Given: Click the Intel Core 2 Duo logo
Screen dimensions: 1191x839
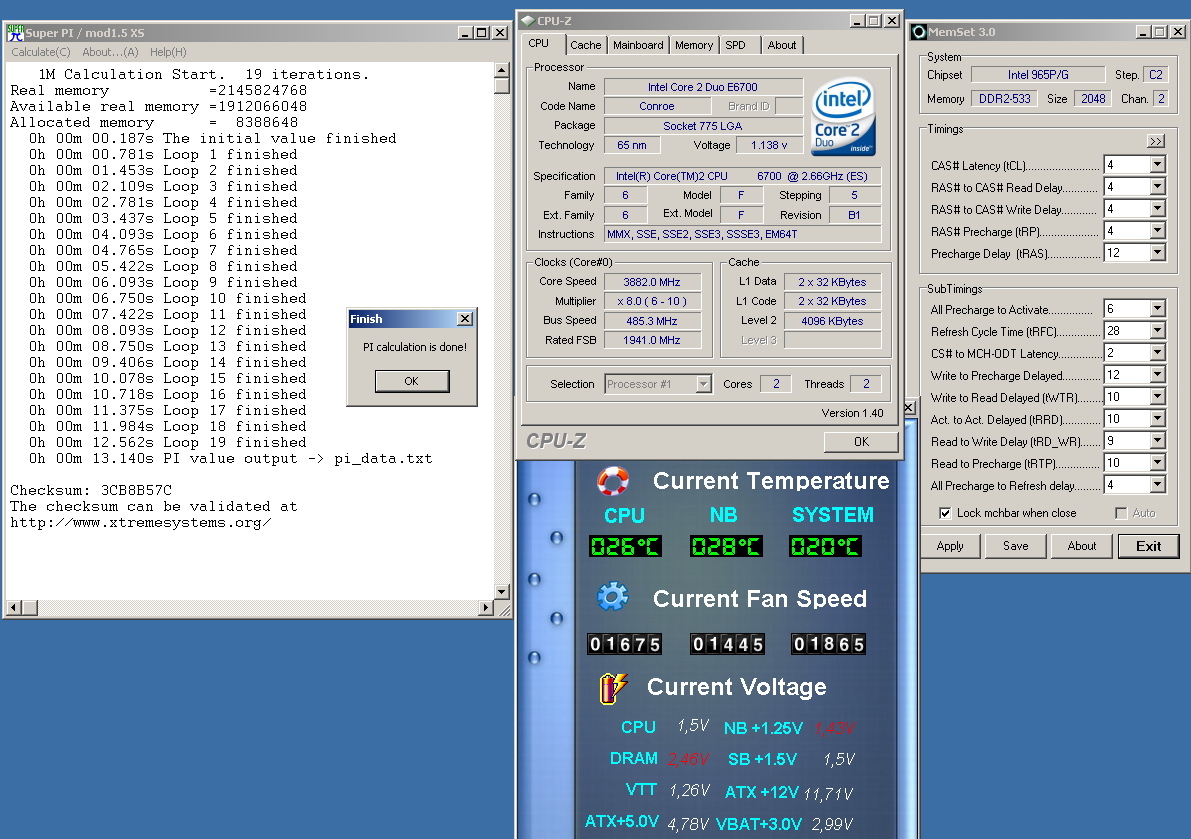Looking at the screenshot, I should (x=843, y=117).
